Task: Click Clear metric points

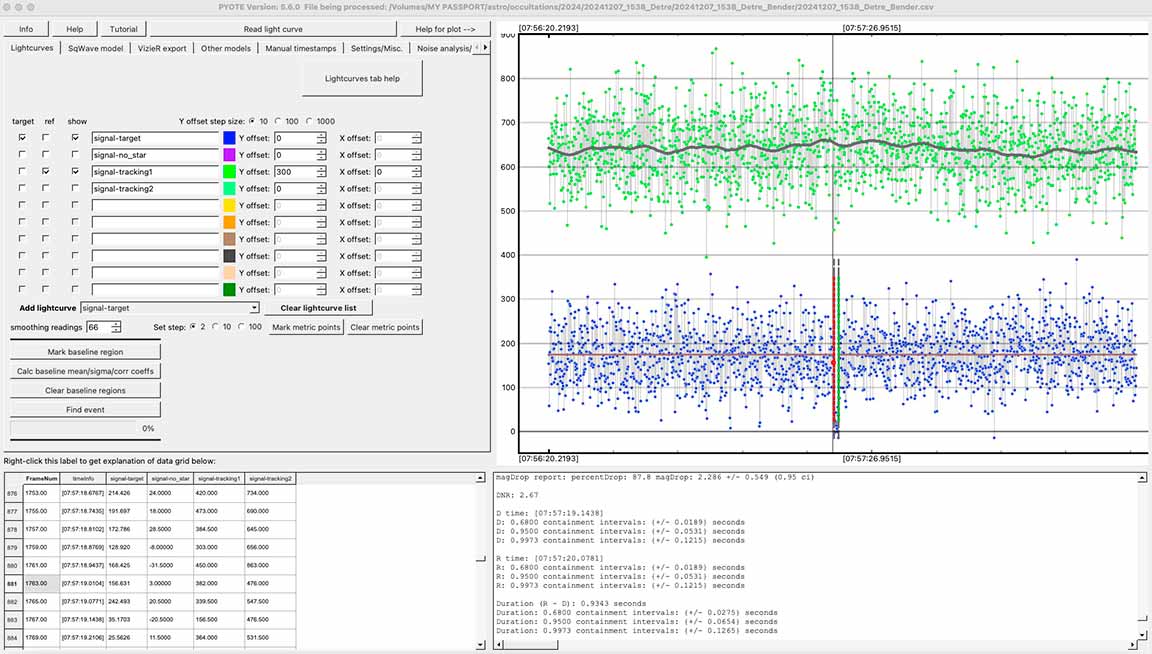Action: pyautogui.click(x=385, y=328)
